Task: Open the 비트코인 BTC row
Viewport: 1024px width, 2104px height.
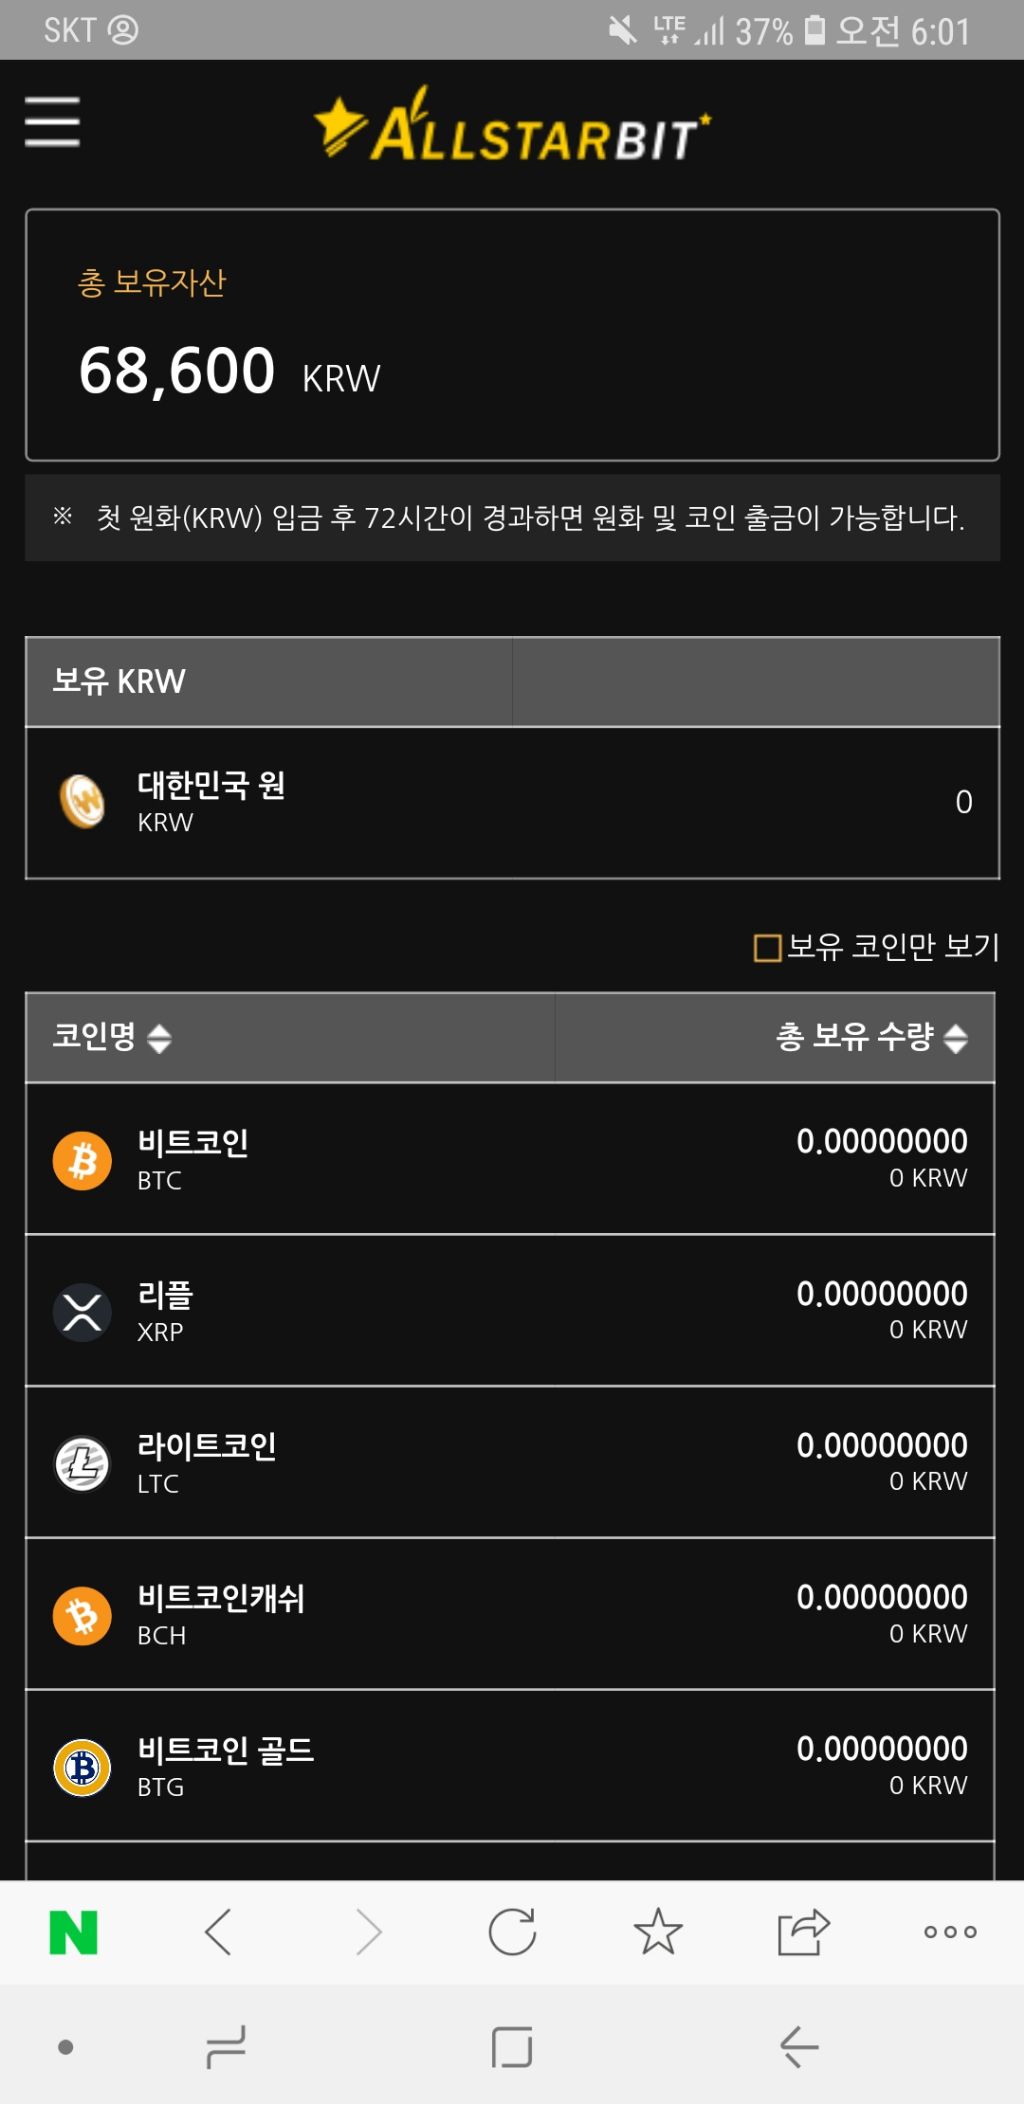Action: click(x=510, y=1159)
